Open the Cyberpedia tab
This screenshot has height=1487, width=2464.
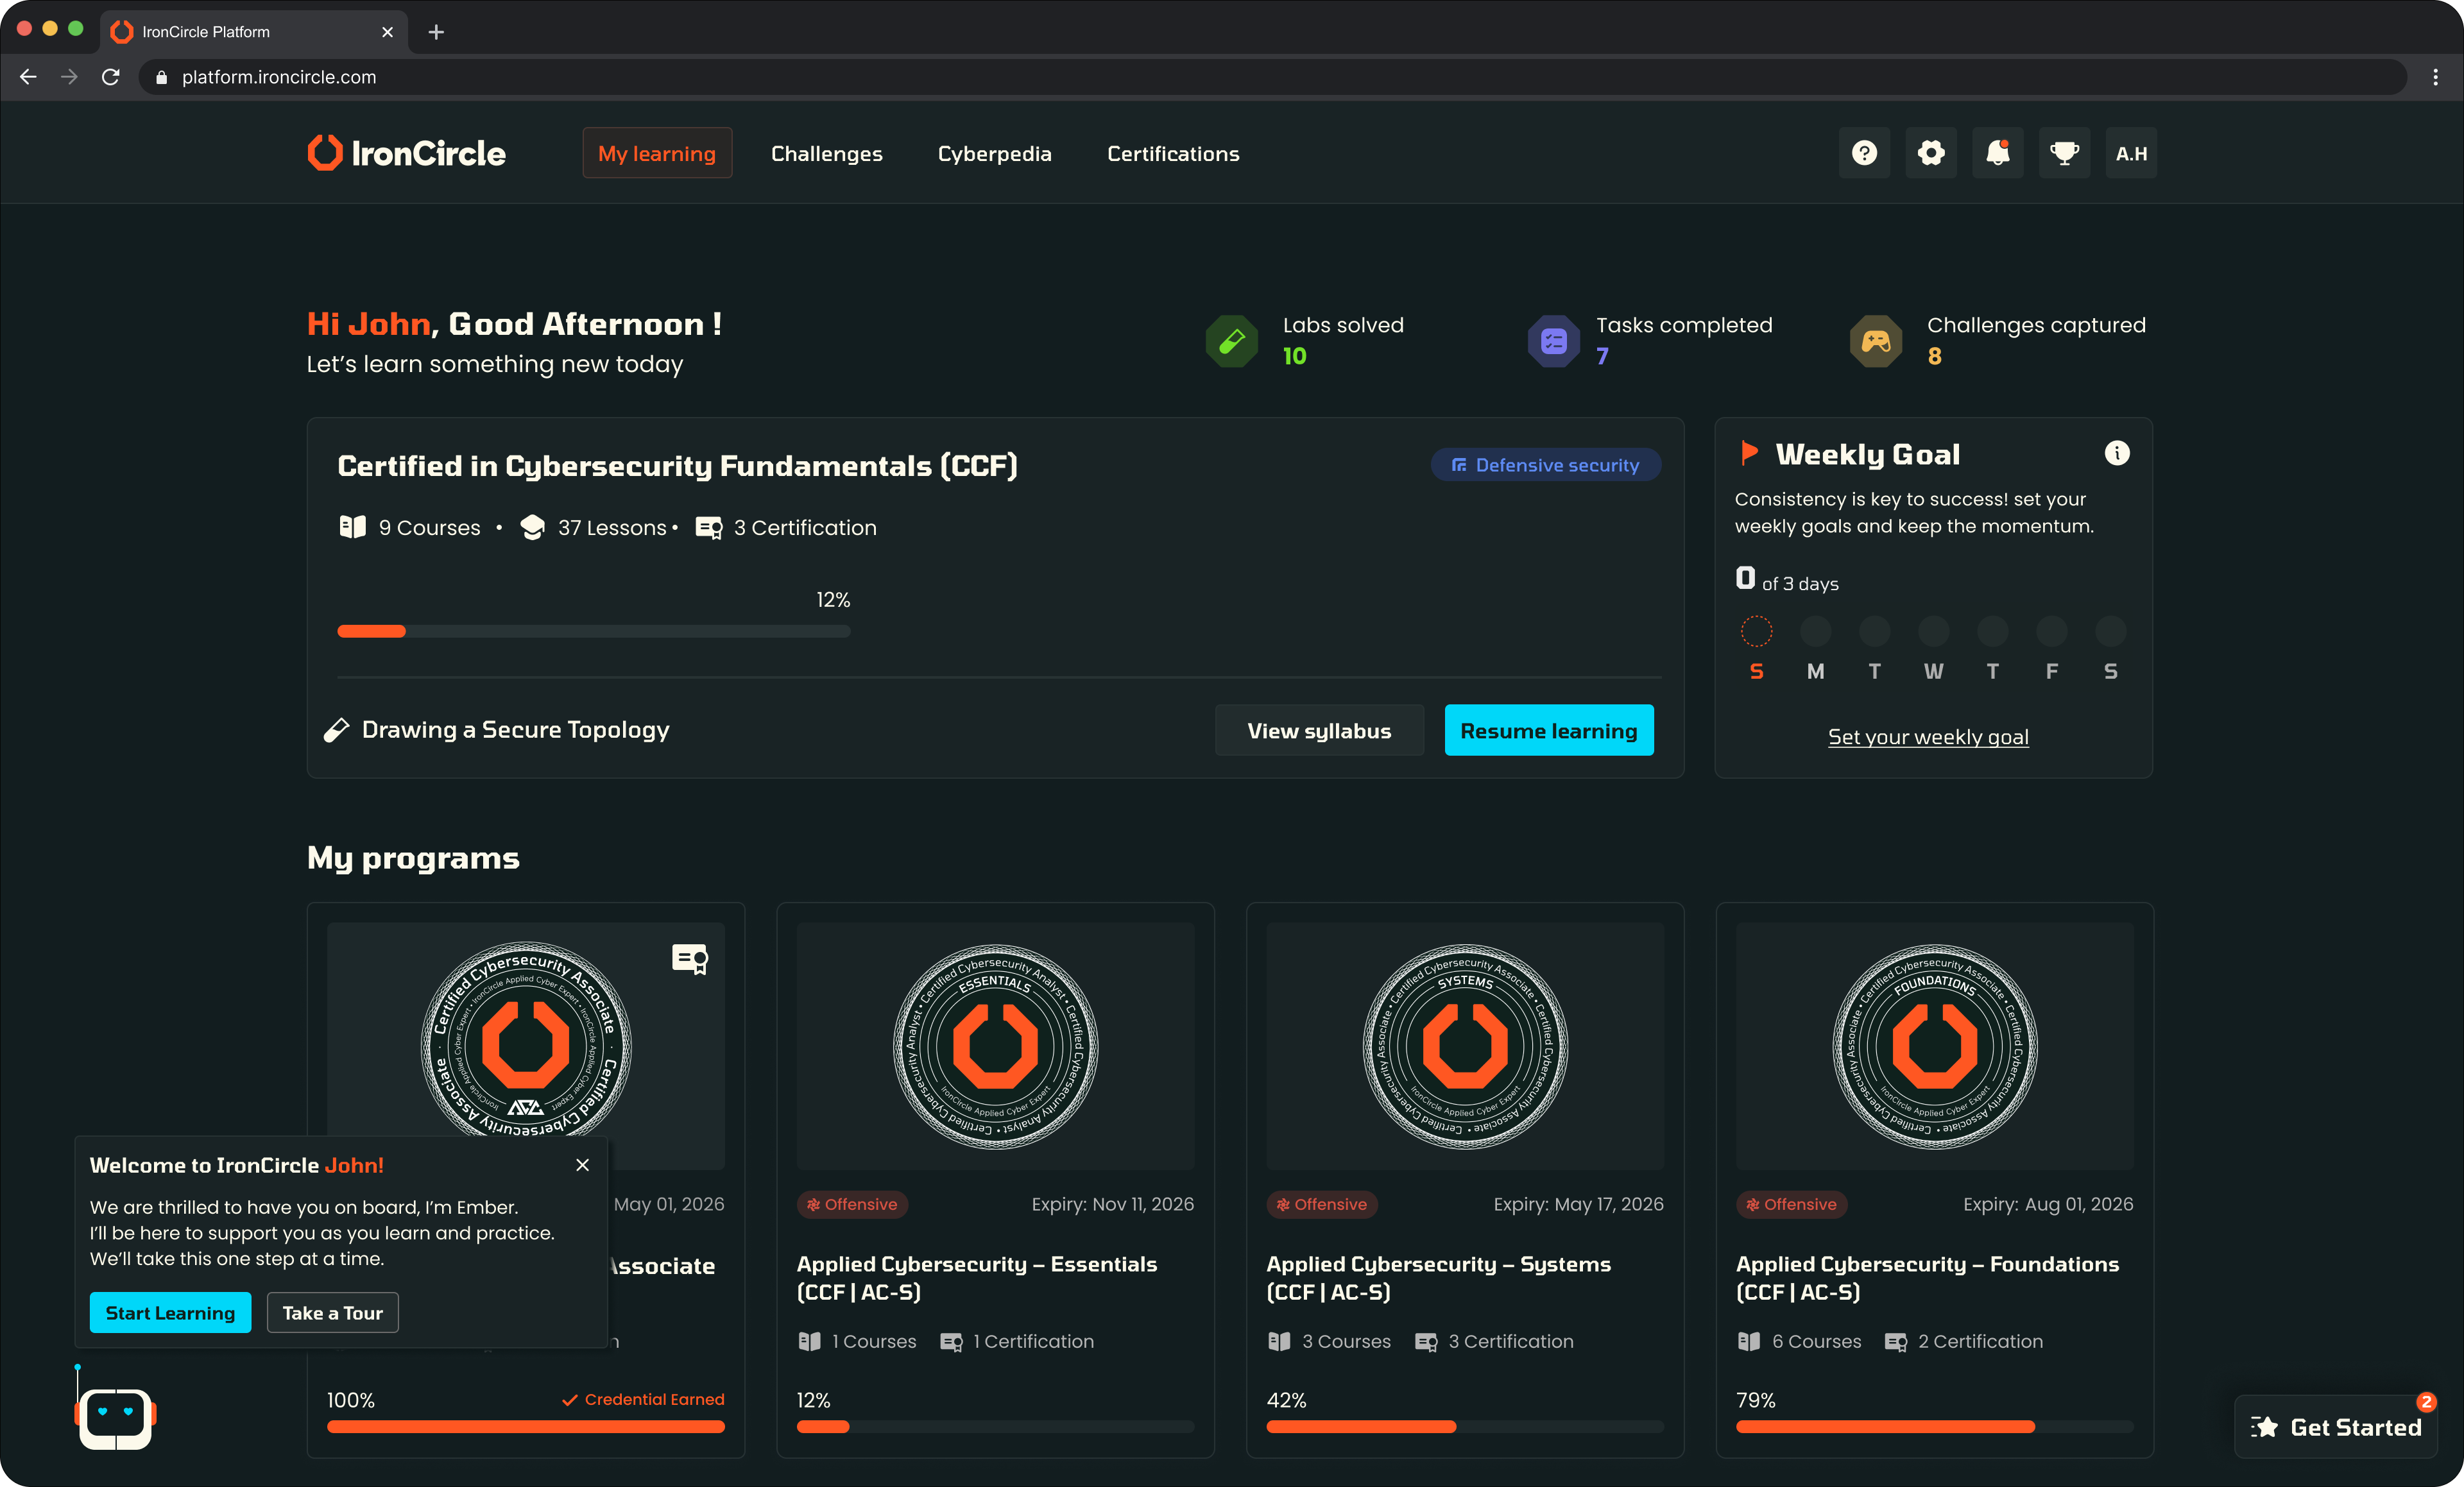click(x=994, y=154)
